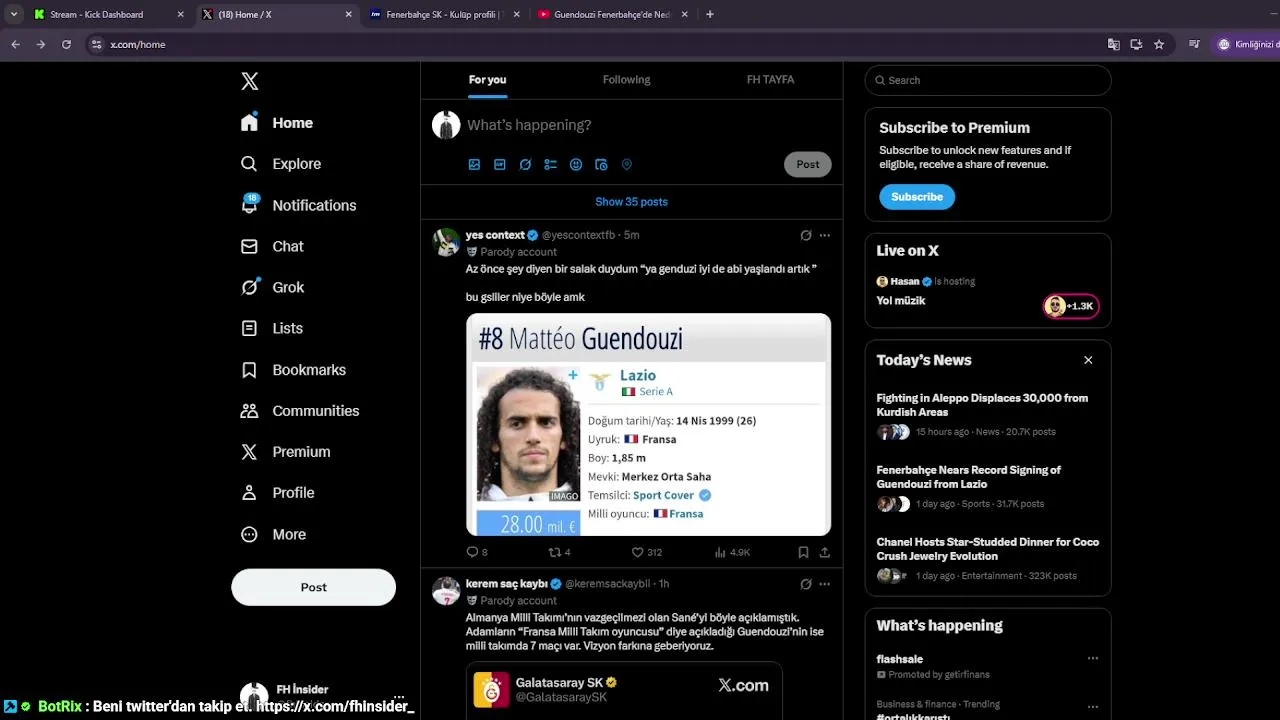
Task: Add media image to the new post
Action: (x=475, y=165)
